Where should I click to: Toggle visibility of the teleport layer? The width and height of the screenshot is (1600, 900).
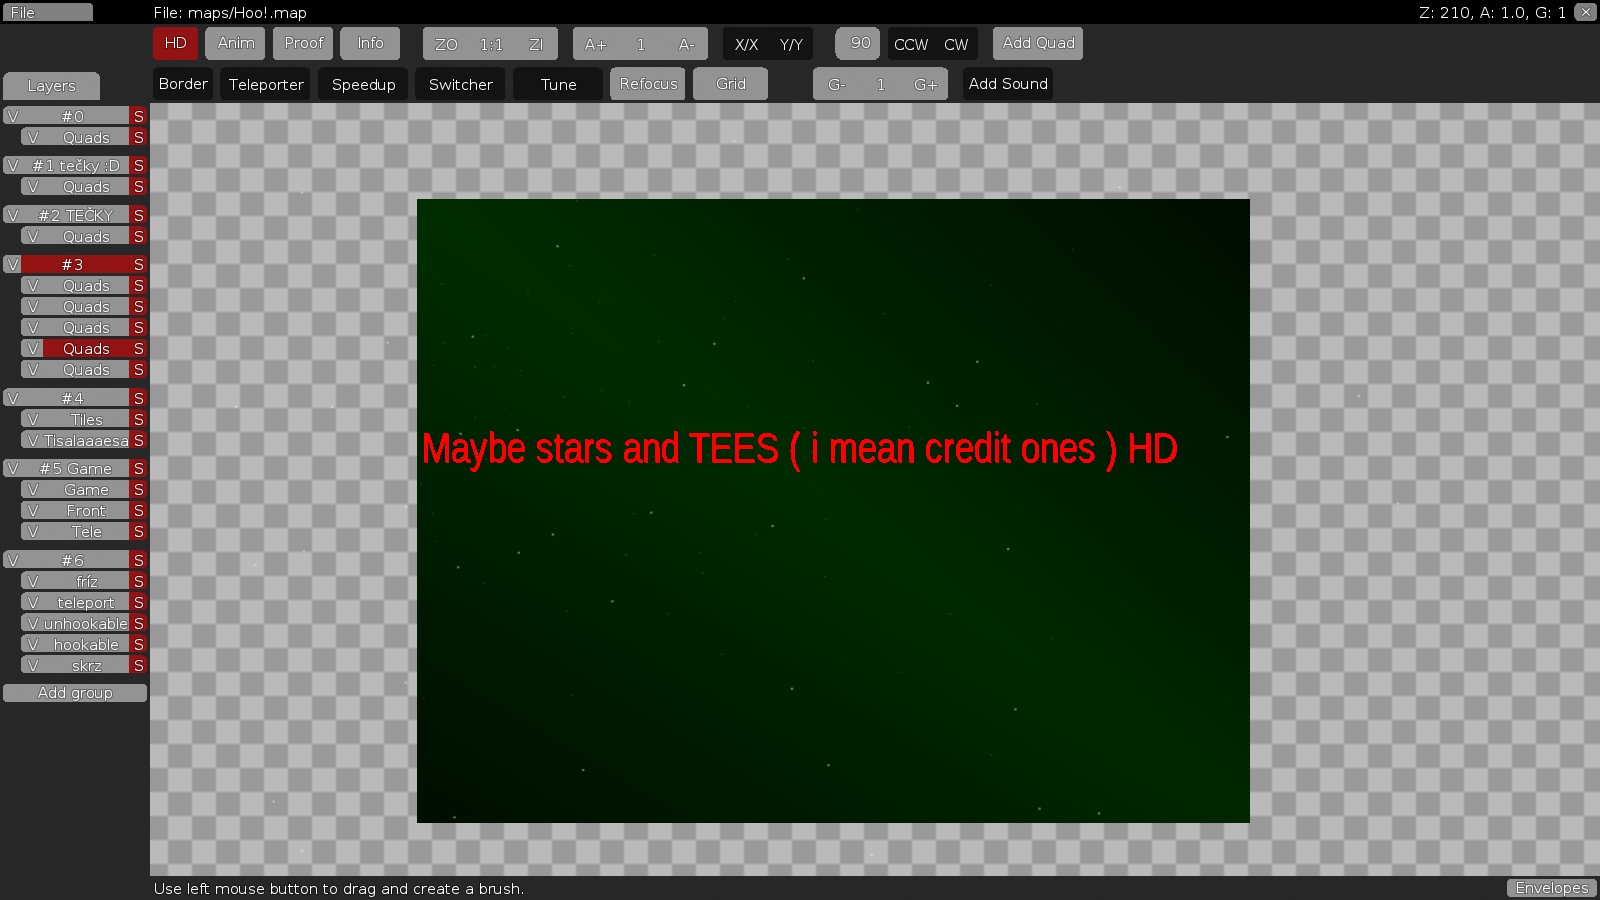point(32,602)
